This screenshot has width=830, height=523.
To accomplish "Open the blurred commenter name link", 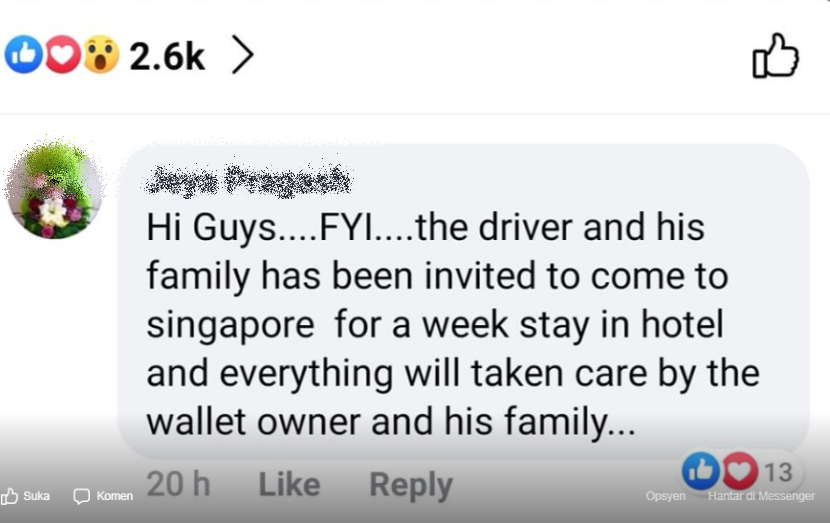I will tap(248, 181).
